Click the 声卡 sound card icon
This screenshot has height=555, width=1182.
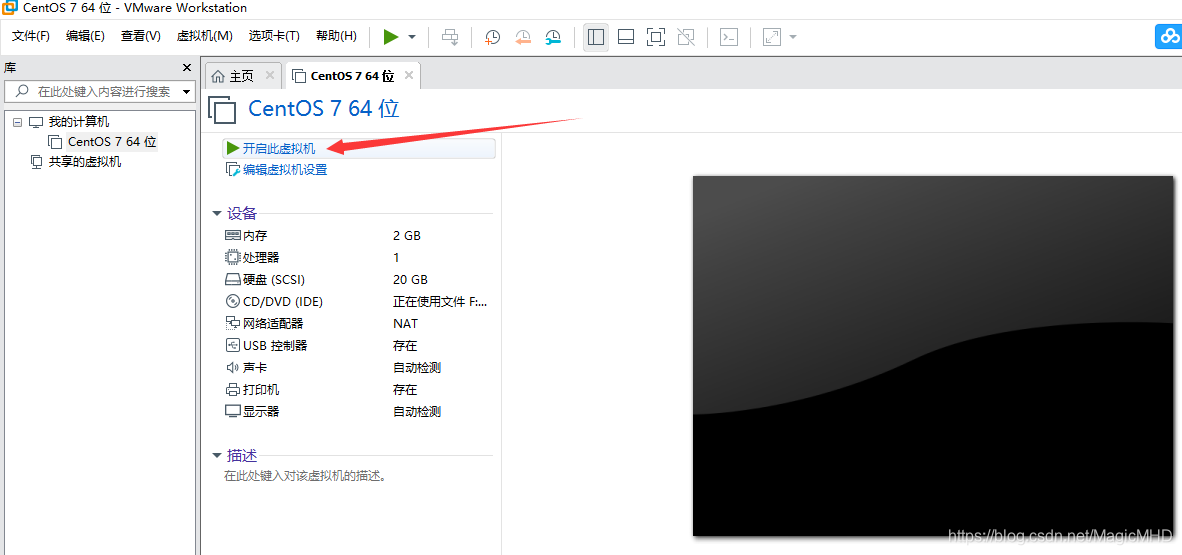(x=233, y=368)
